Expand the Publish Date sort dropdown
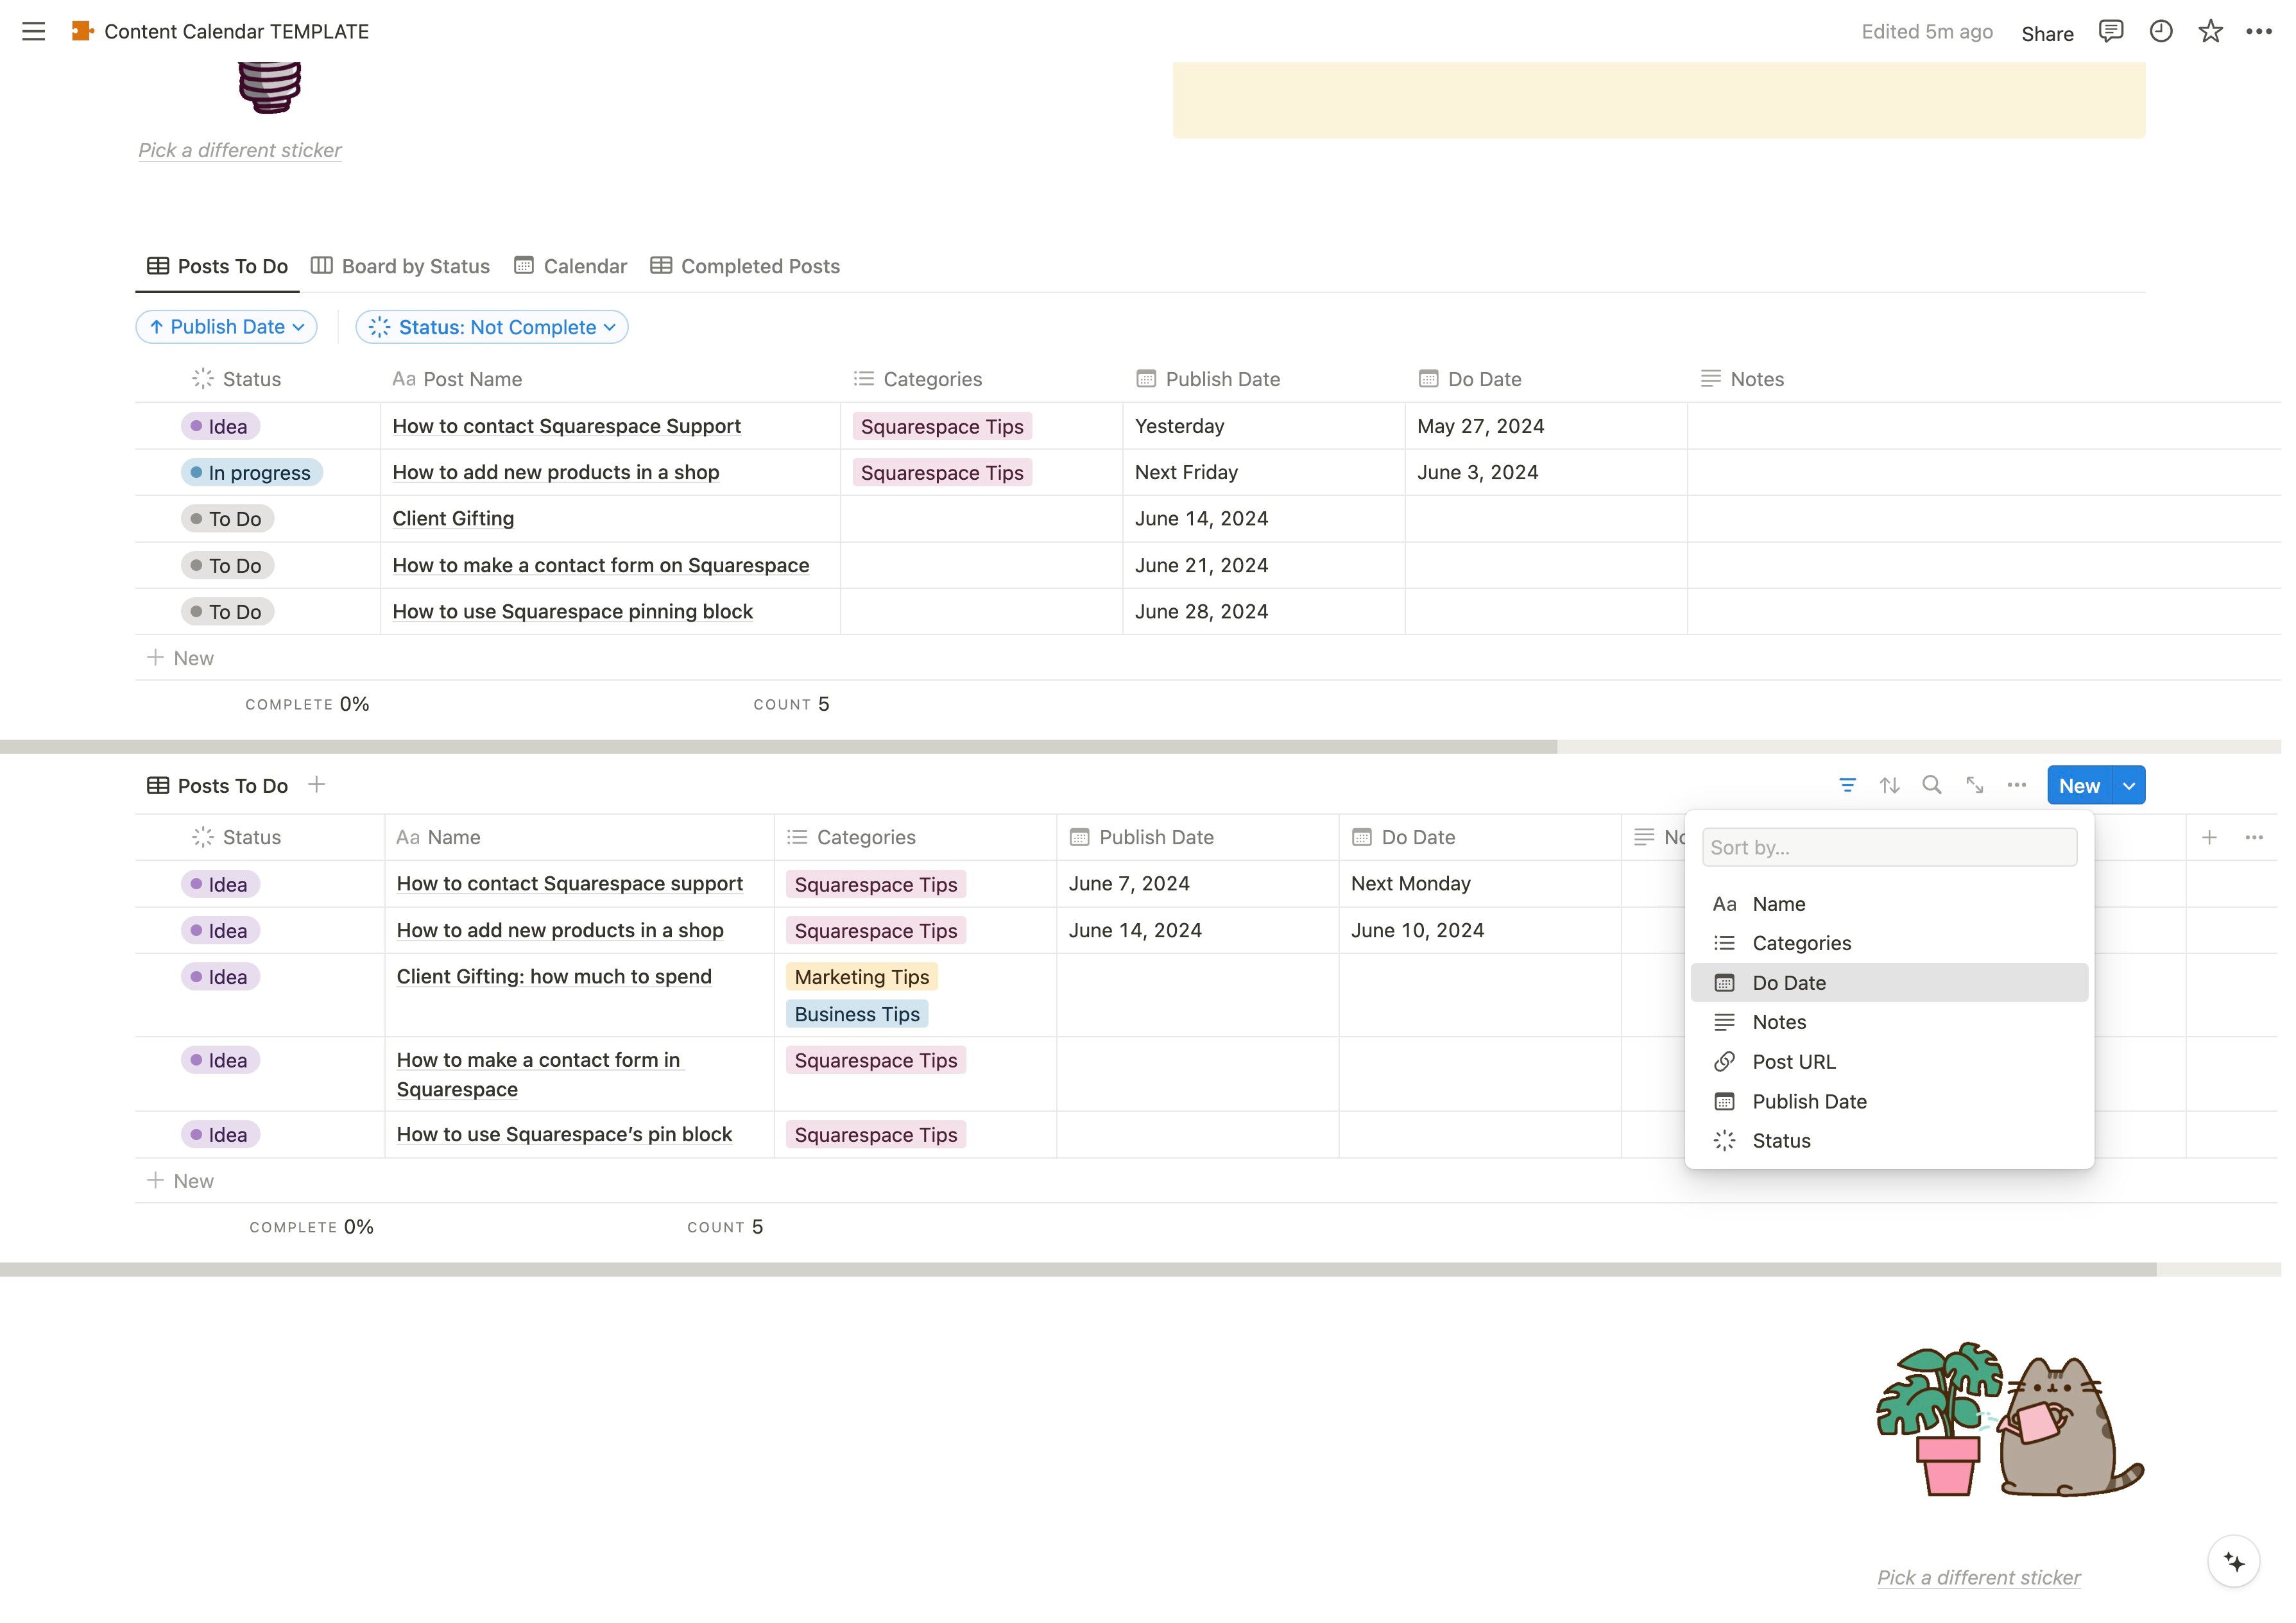This screenshot has width=2296, height=1623. click(x=227, y=327)
